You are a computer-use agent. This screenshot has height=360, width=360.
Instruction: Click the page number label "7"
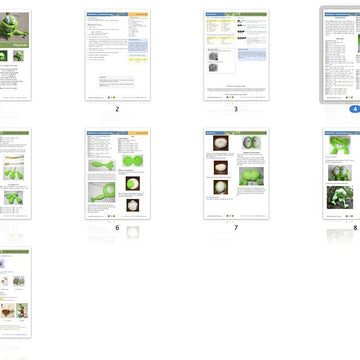(x=236, y=228)
